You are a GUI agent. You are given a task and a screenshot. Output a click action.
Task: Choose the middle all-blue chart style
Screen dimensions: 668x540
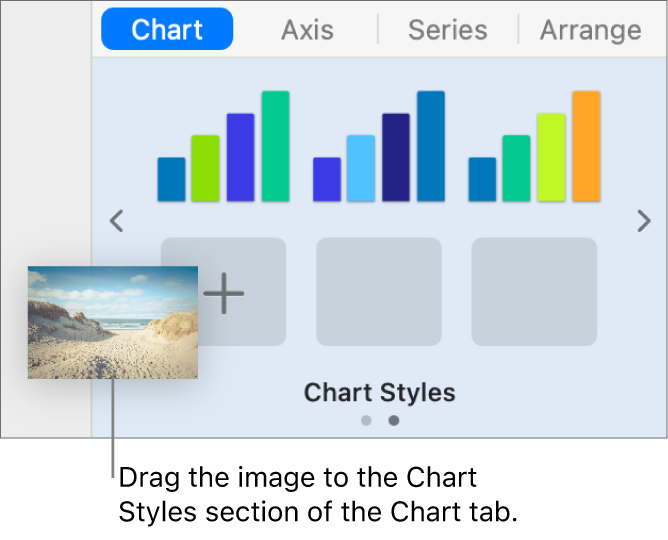(x=379, y=147)
